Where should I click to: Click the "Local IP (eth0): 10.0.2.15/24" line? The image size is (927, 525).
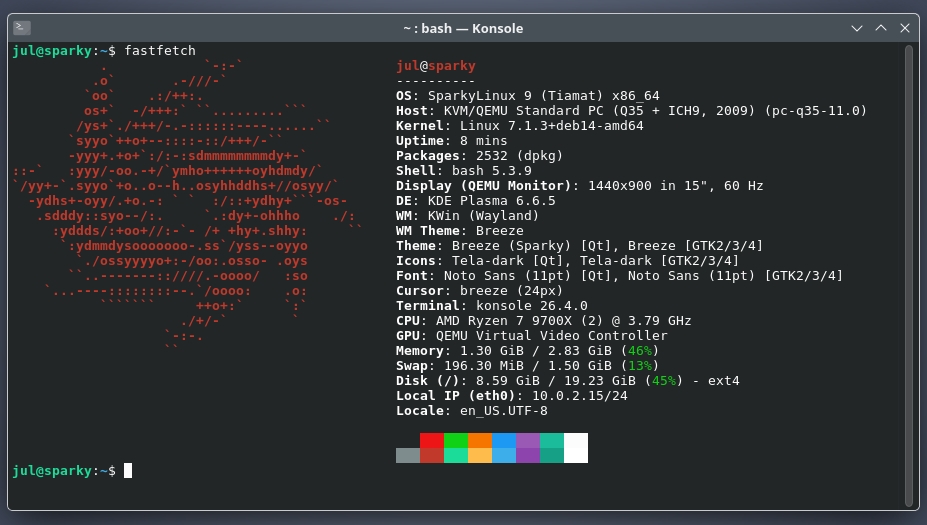pos(511,396)
